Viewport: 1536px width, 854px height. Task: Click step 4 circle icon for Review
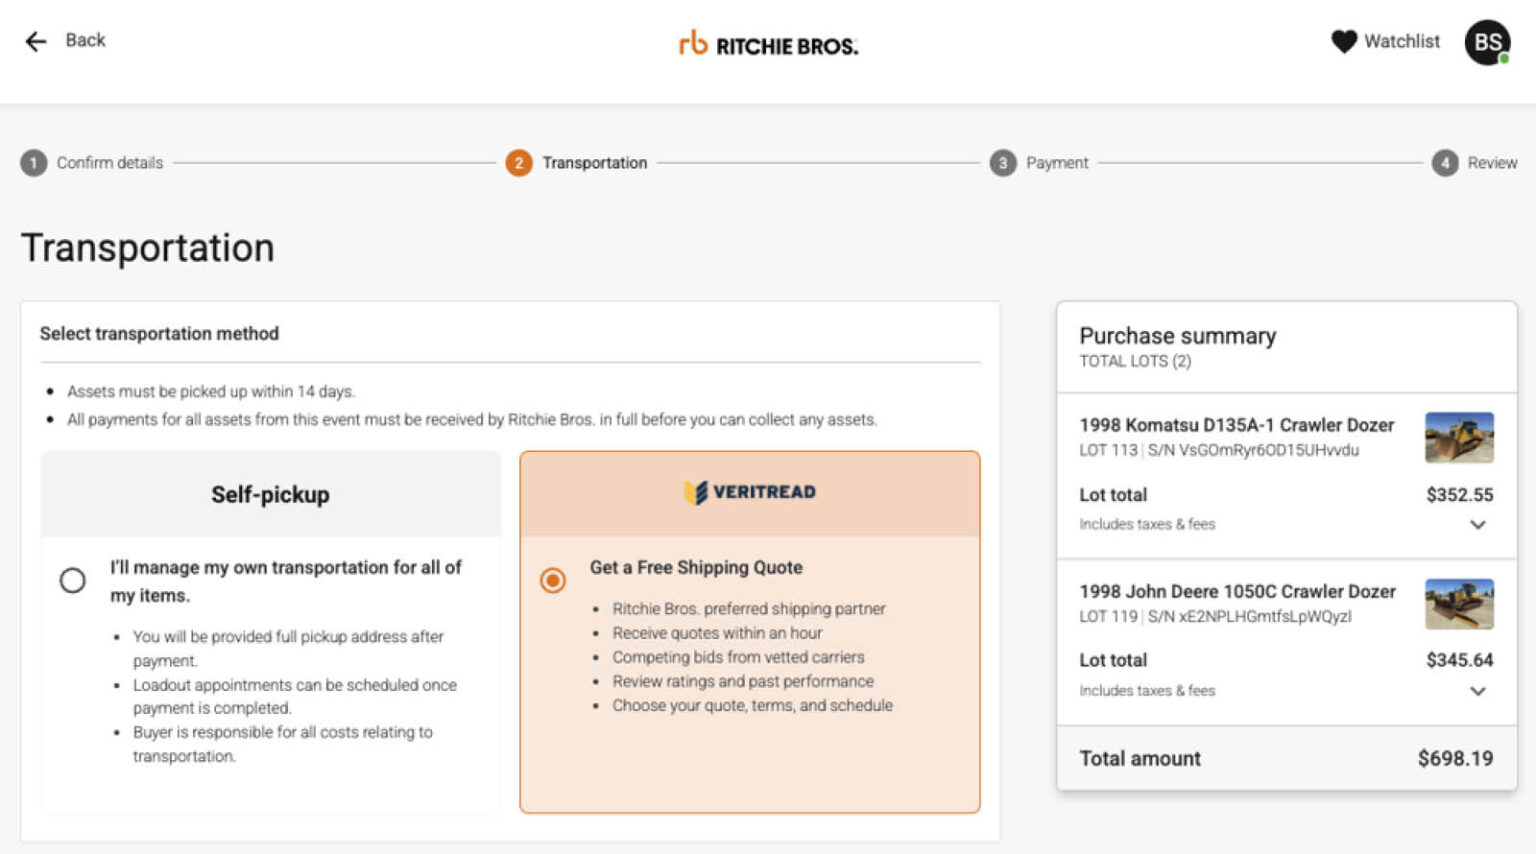click(1445, 163)
